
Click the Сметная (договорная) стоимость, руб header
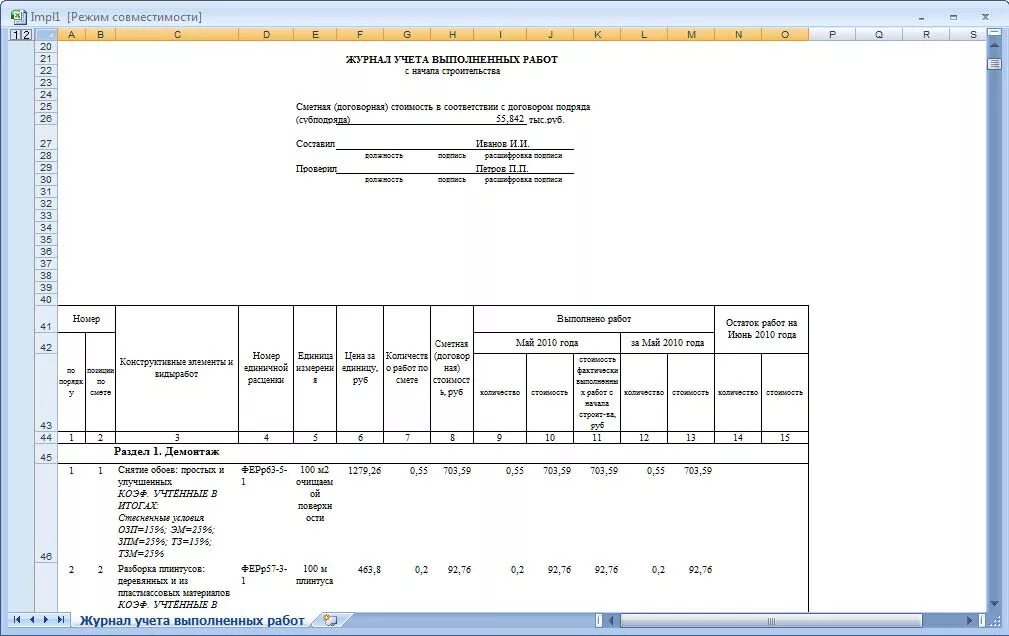tap(452, 368)
